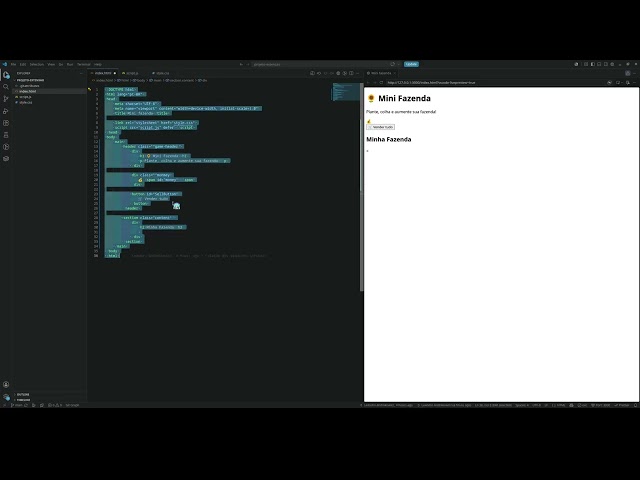The width and height of the screenshot is (640, 480).
Task: Click the VS Code logo icon
Action: (4, 64)
